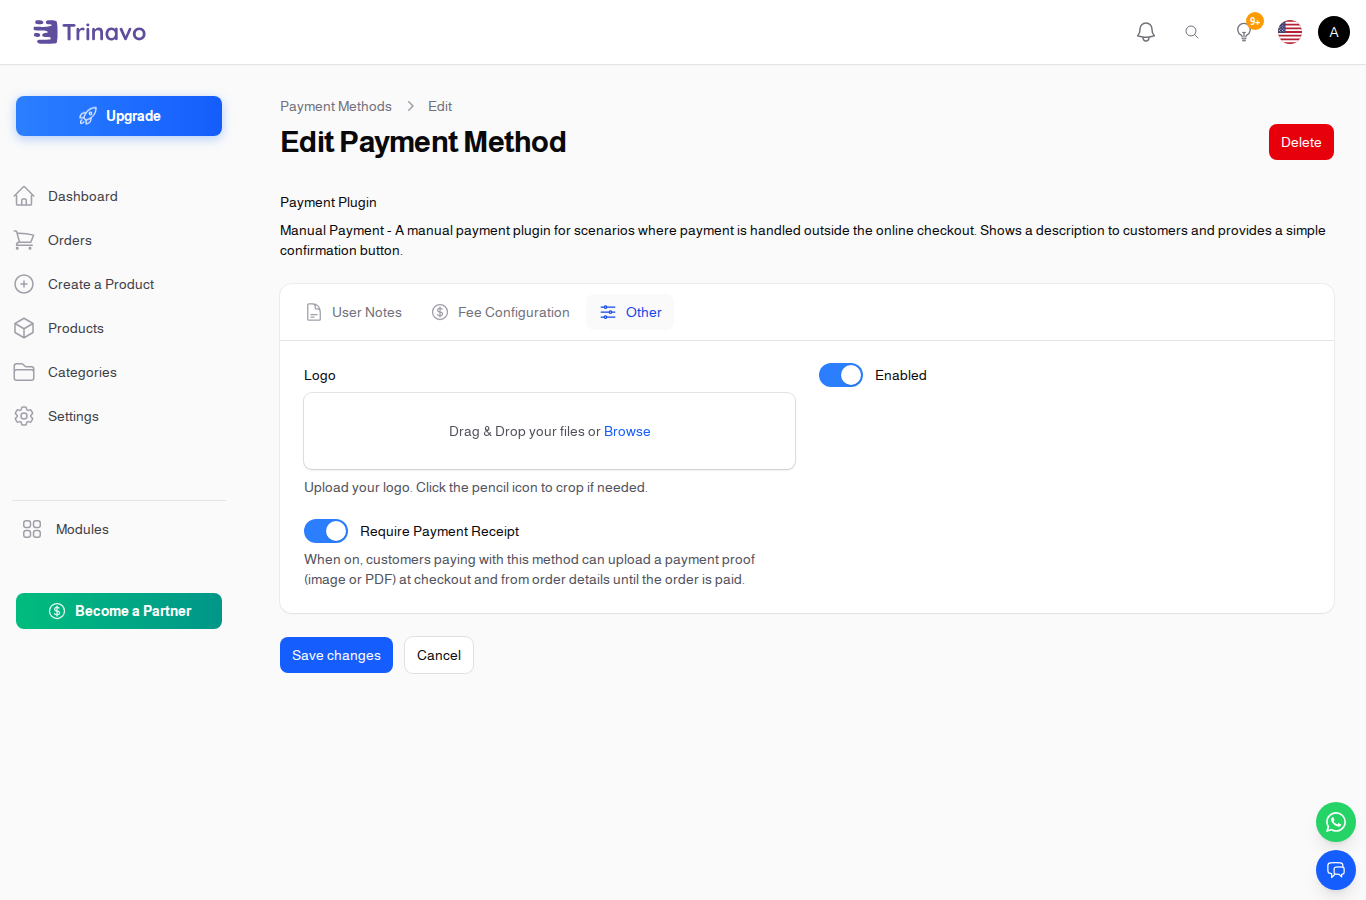1366x900 pixels.
Task: Go to Dashboard in sidebar
Action: click(x=83, y=196)
